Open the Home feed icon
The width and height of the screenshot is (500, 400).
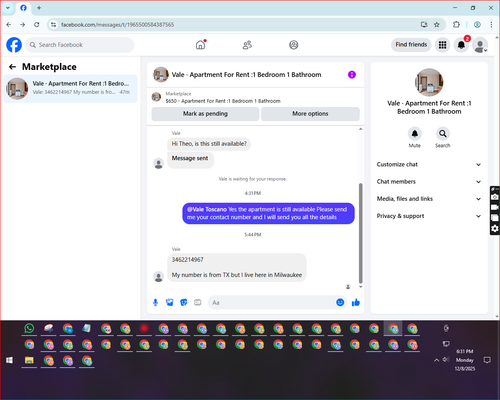coord(200,45)
